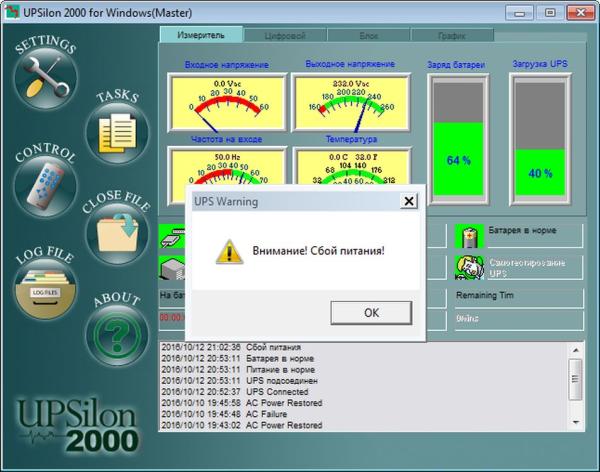Click the warning triangle icon in dialog

click(229, 252)
